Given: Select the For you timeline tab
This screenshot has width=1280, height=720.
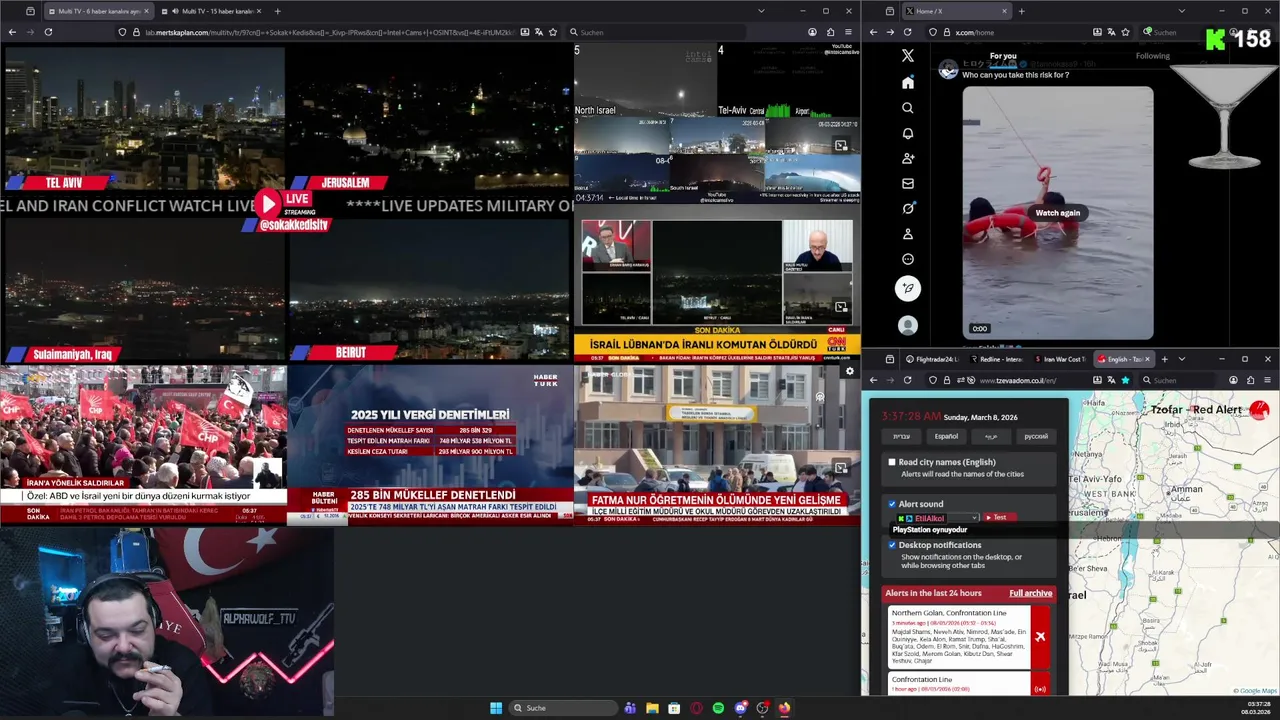Looking at the screenshot, I should click(1003, 56).
